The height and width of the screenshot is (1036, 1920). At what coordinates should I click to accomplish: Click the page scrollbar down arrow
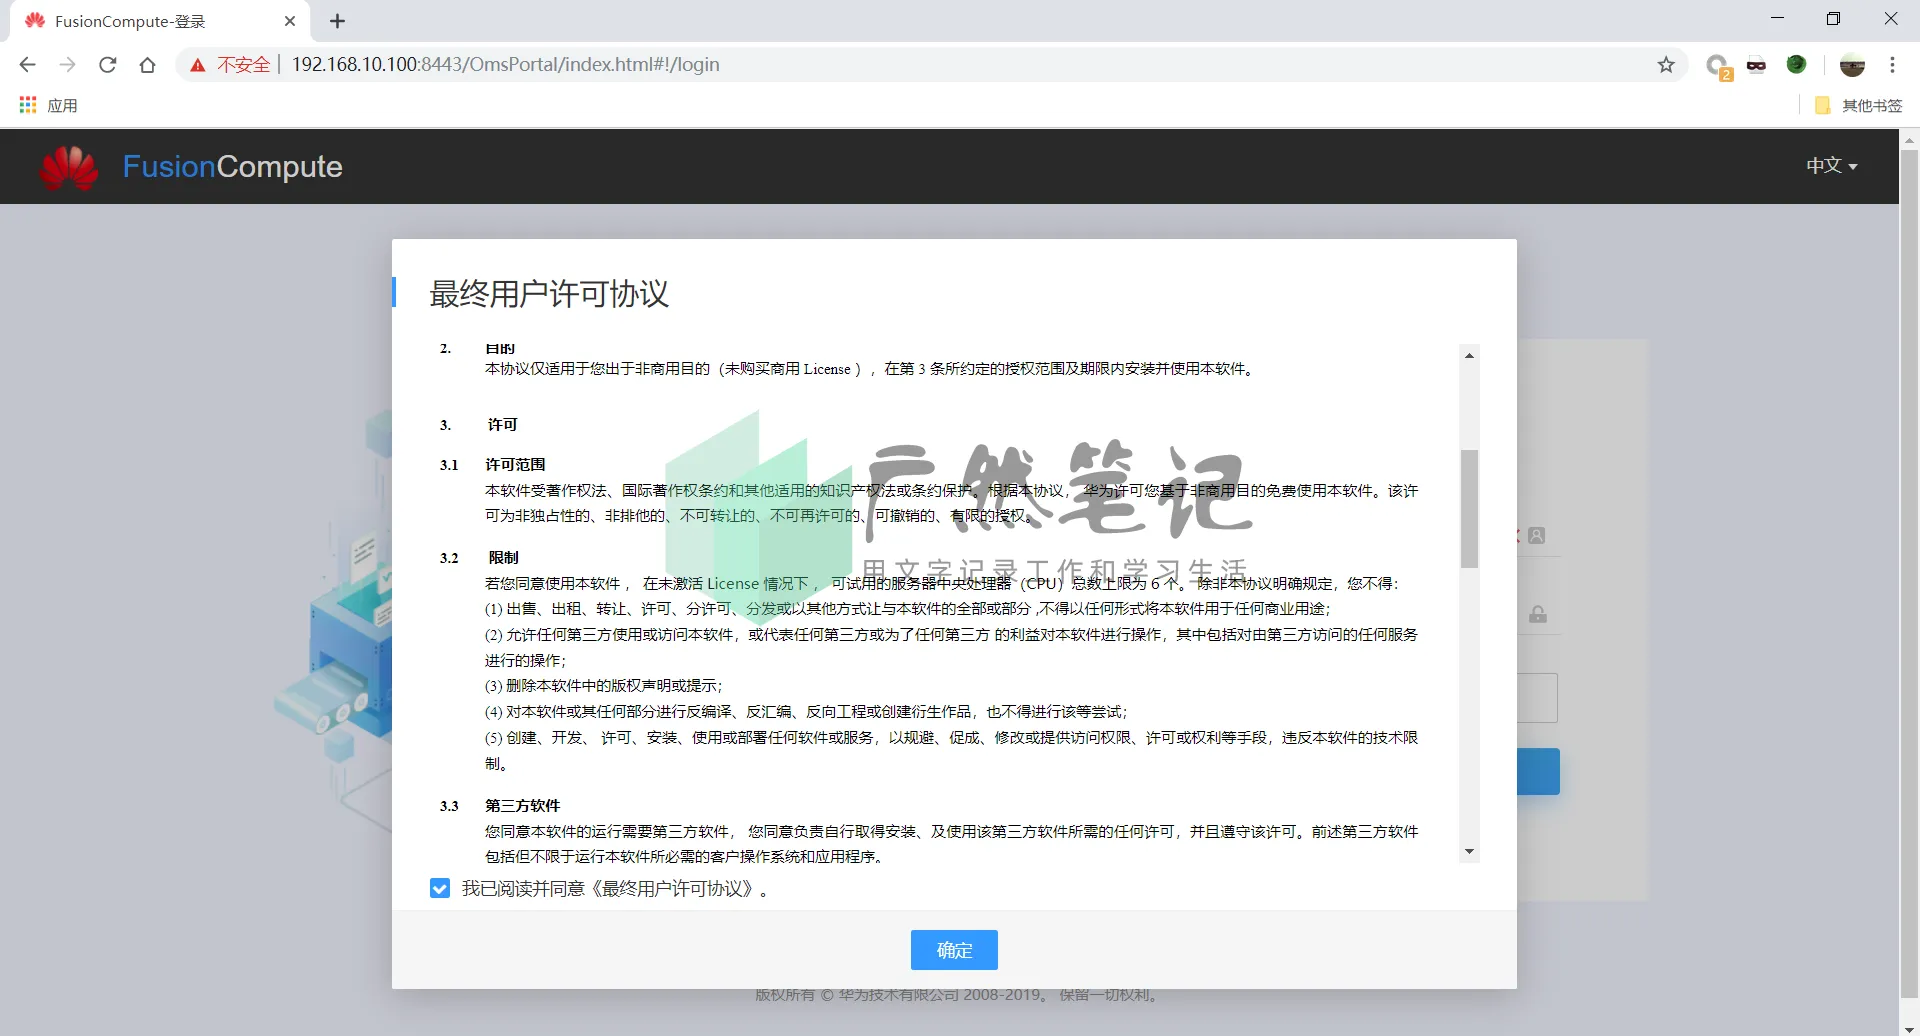pos(1909,1027)
